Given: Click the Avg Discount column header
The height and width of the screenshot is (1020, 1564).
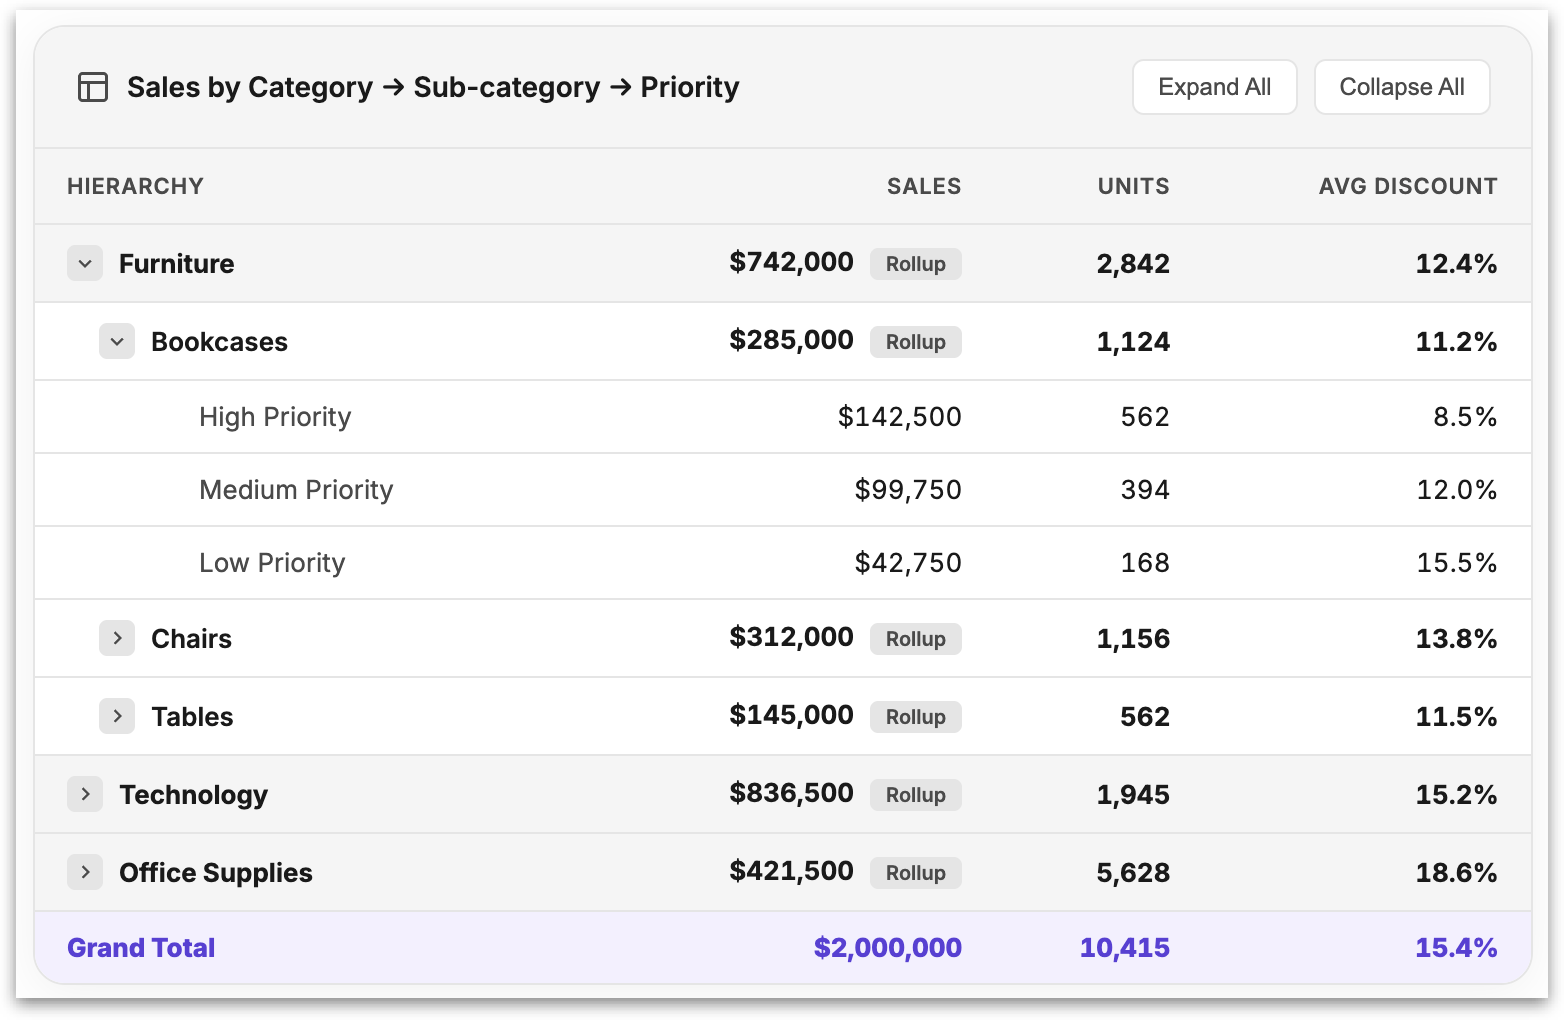Looking at the screenshot, I should 1407,186.
